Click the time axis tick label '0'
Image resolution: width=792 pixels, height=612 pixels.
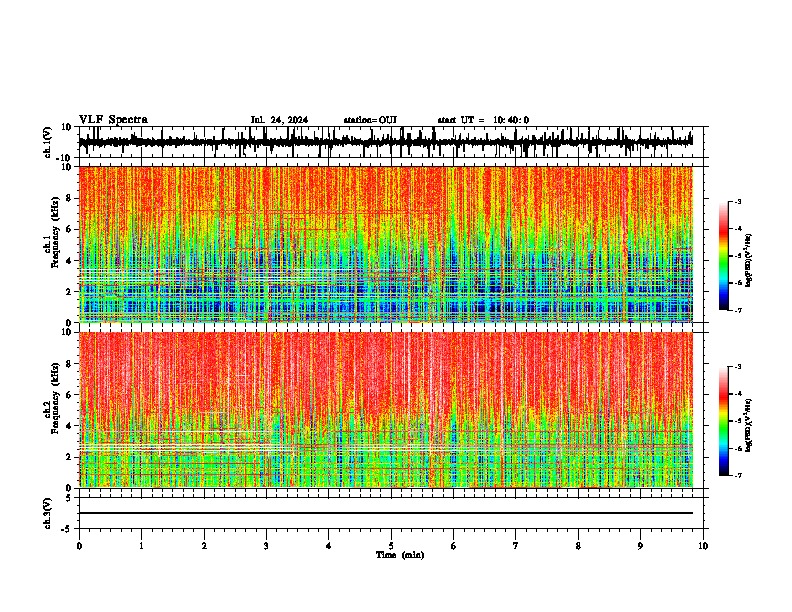[79, 546]
